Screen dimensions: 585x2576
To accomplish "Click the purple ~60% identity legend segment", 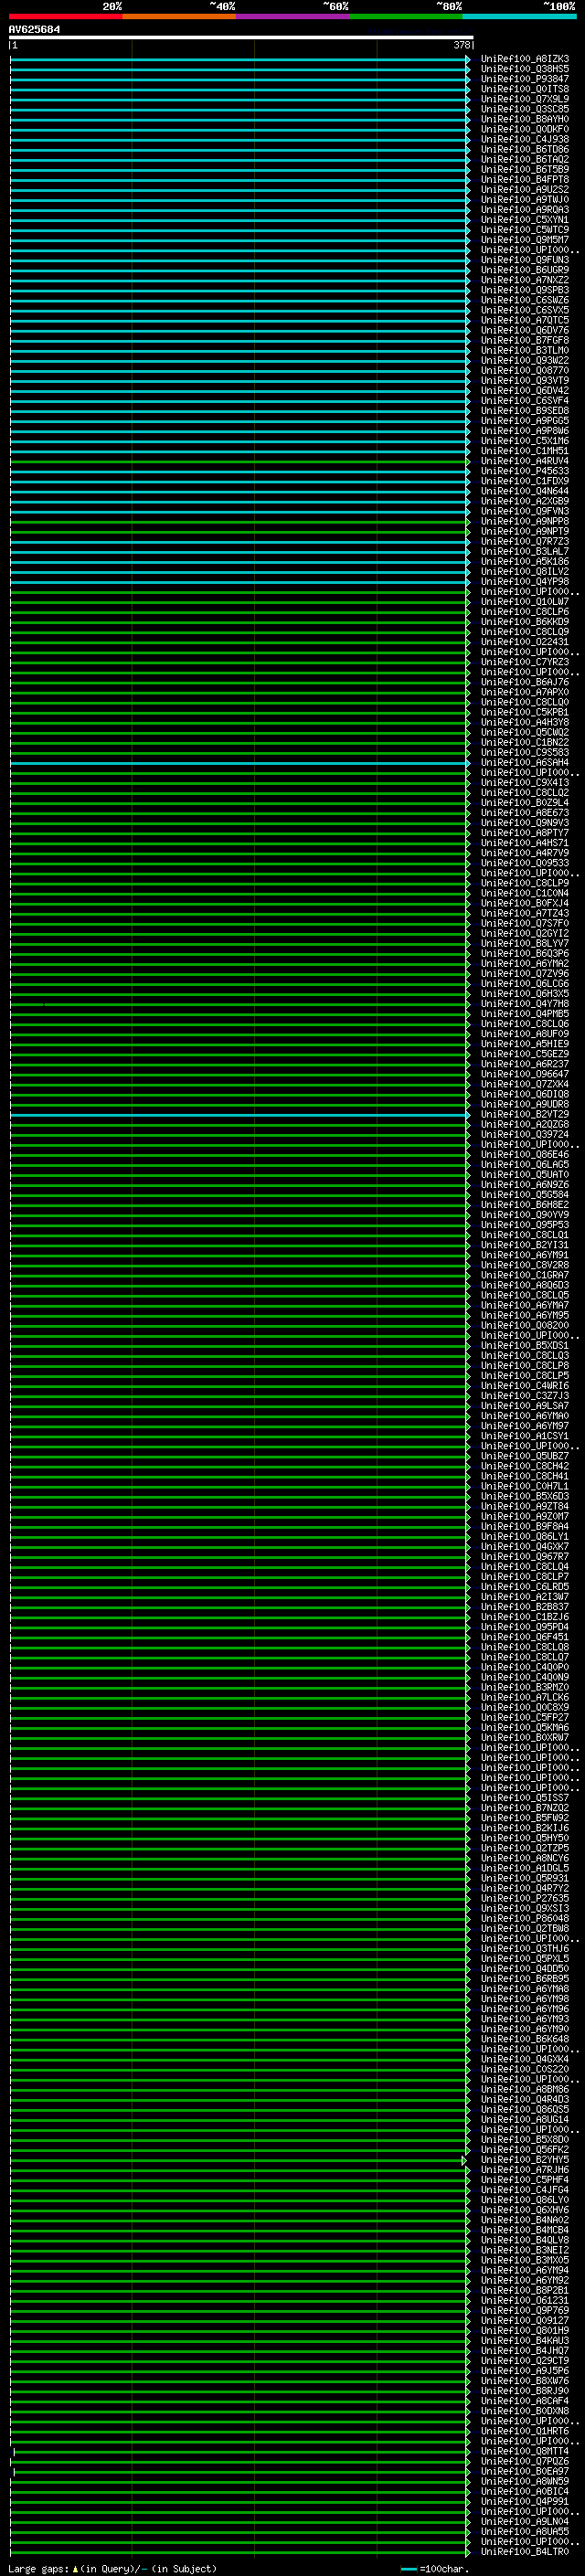I will click(292, 16).
